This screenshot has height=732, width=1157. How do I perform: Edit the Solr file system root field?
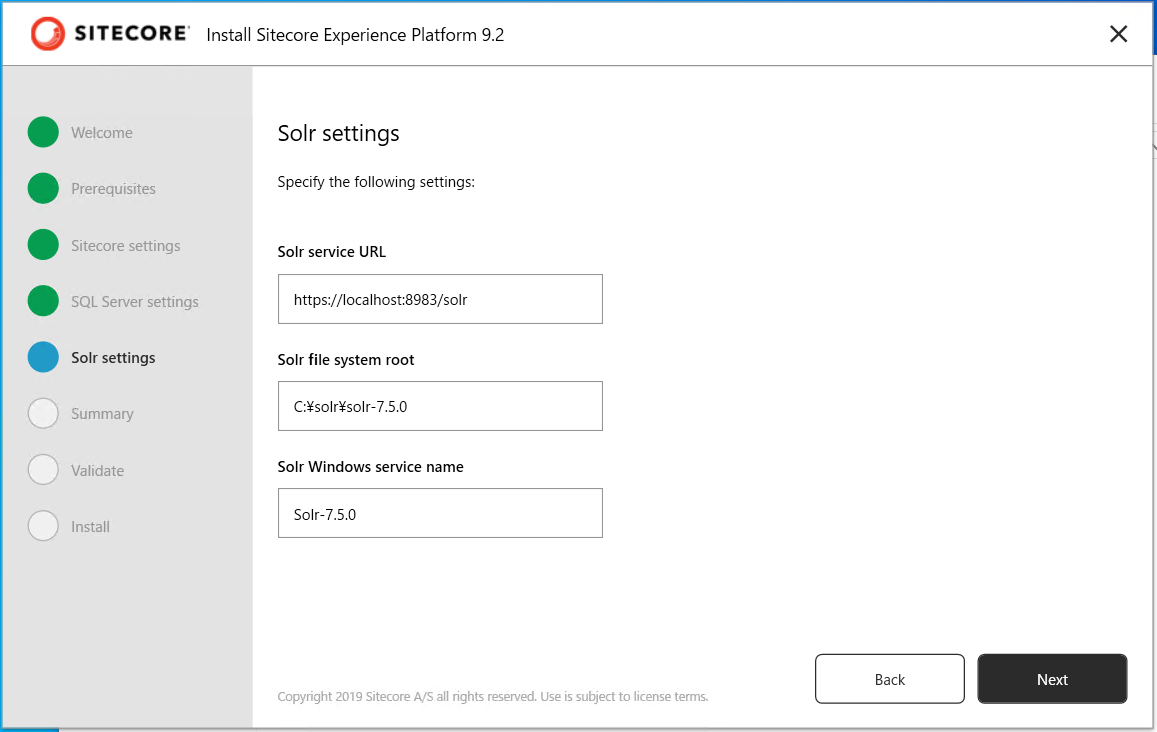440,406
